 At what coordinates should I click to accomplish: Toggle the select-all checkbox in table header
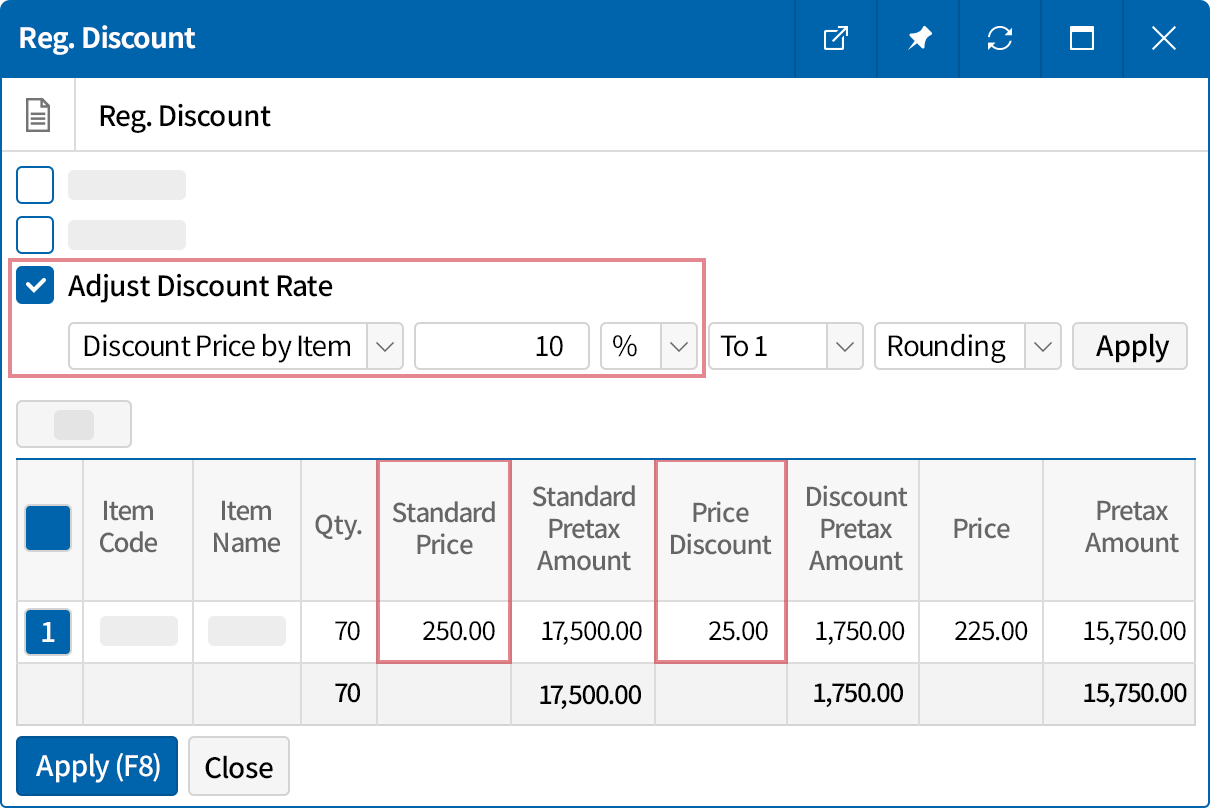(48, 528)
